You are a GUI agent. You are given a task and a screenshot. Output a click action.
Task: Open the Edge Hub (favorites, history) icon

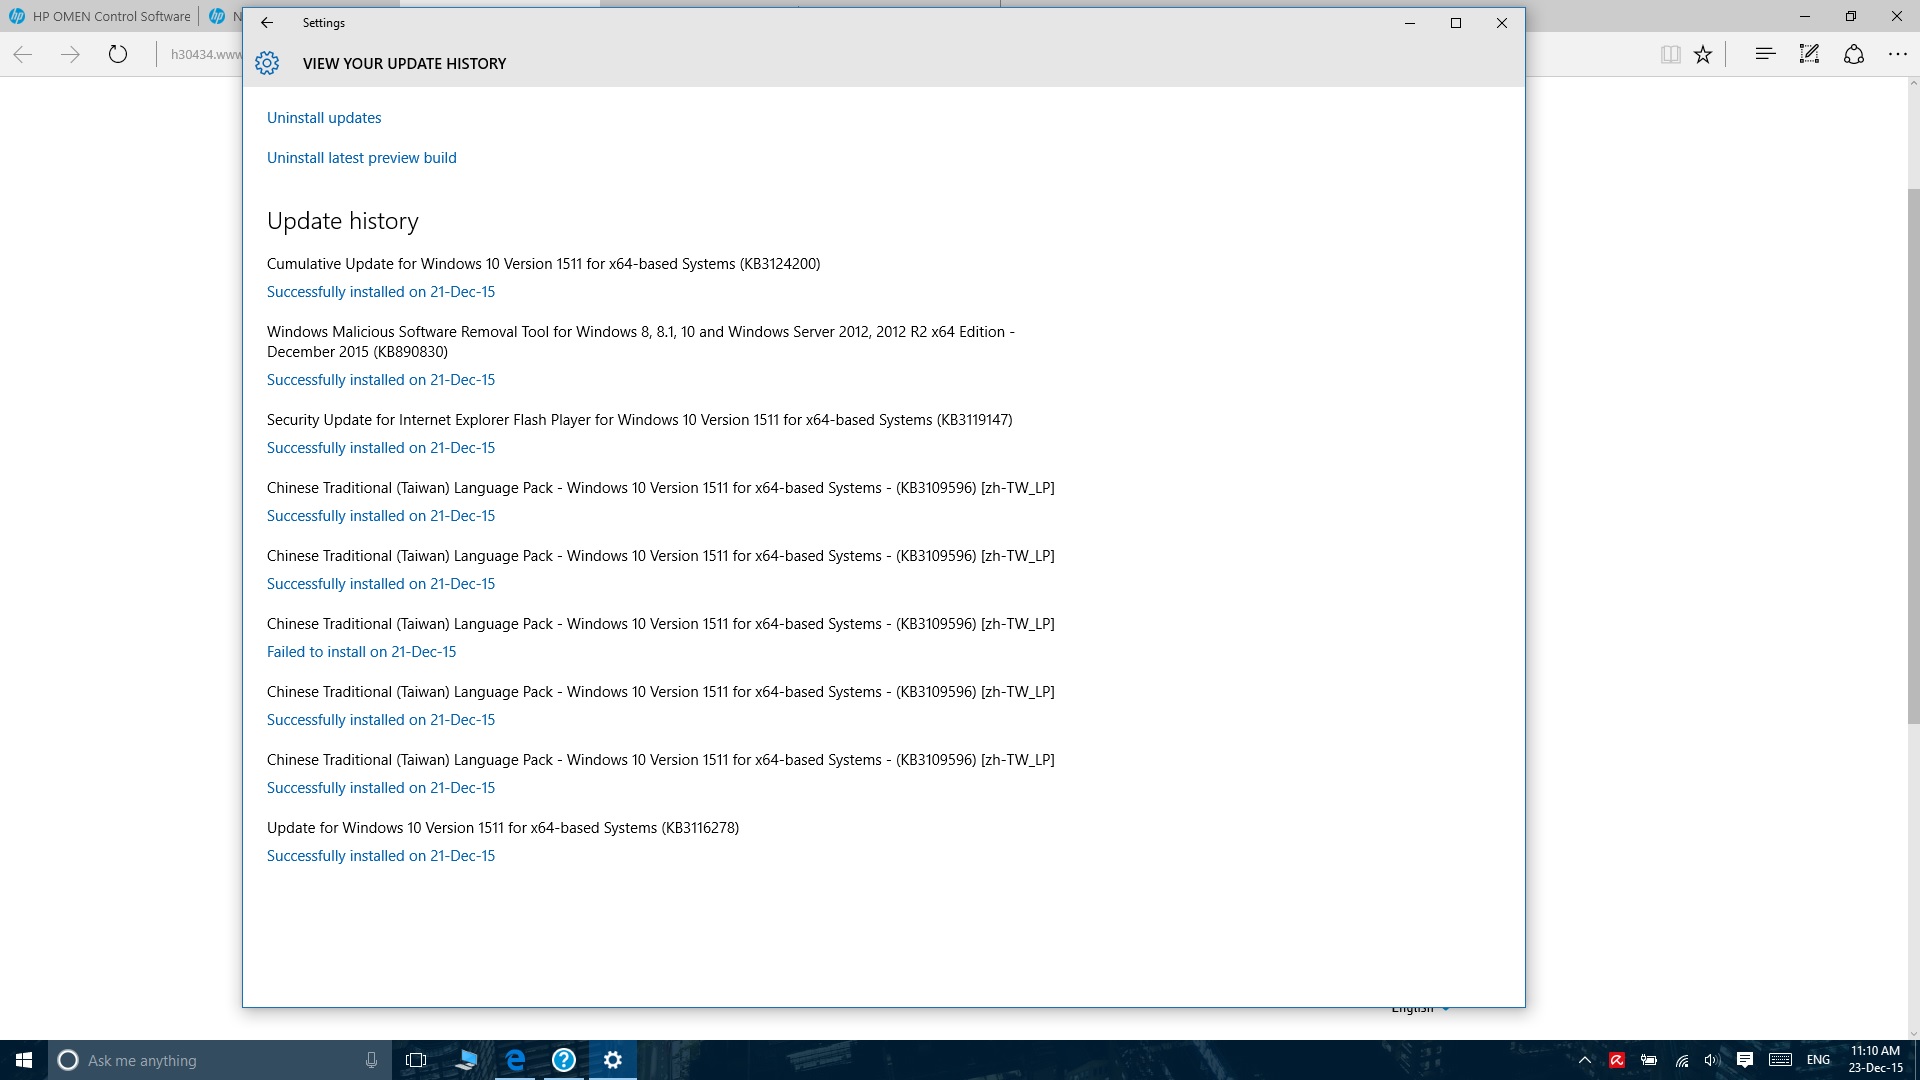point(1765,54)
